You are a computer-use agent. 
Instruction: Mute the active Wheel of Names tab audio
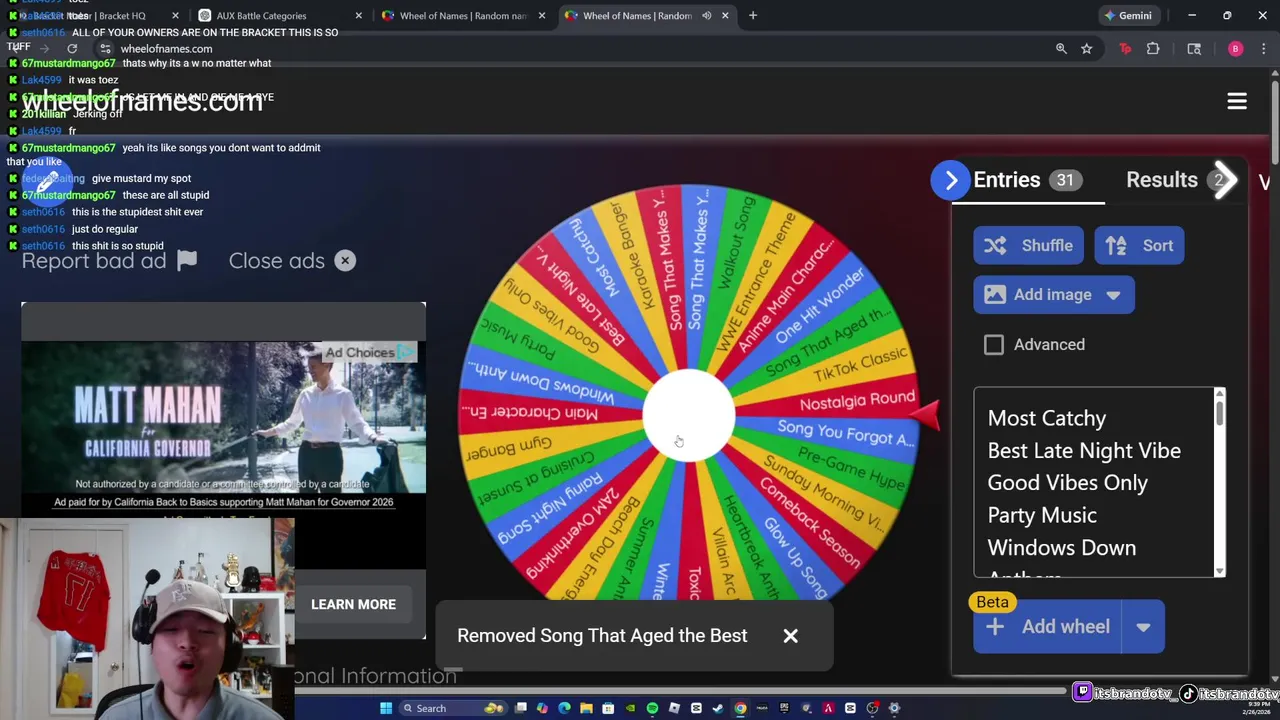pyautogui.click(x=706, y=16)
